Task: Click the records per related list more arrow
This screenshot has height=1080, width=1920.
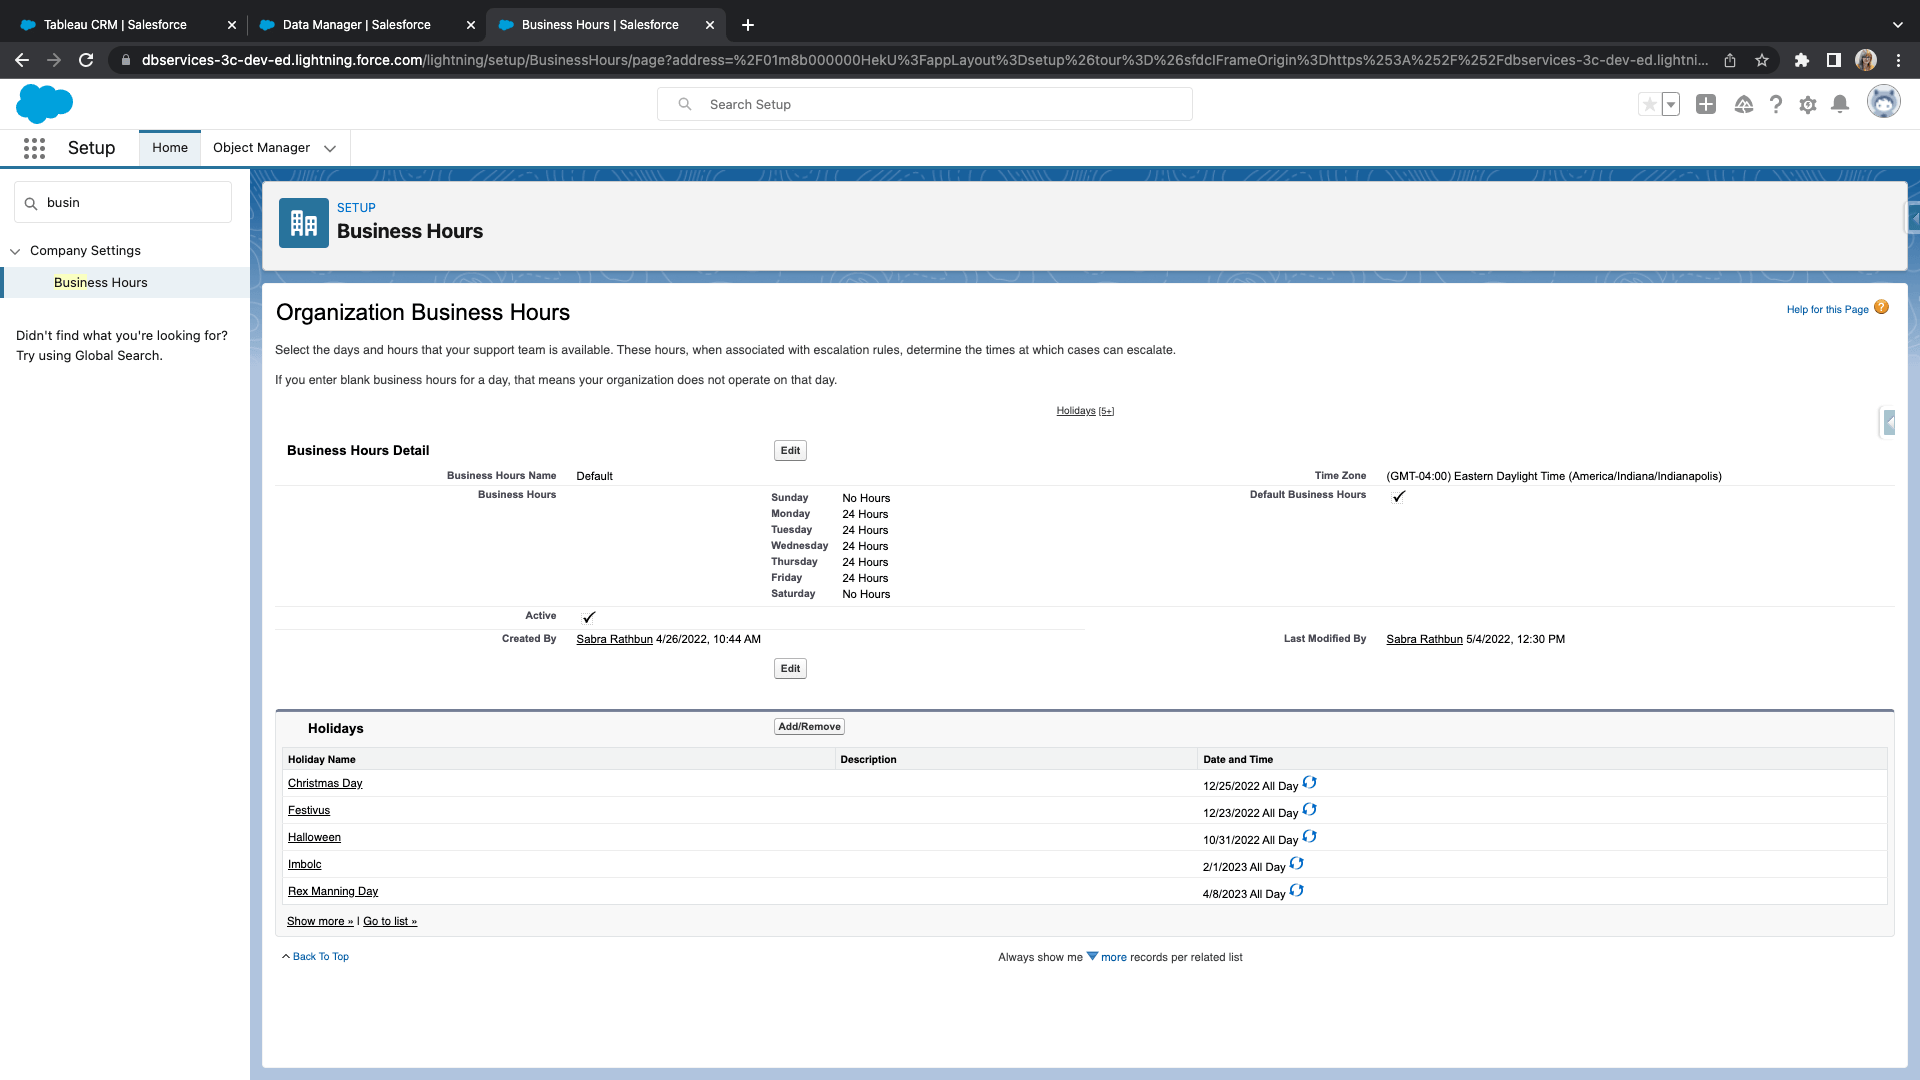Action: coord(1092,956)
